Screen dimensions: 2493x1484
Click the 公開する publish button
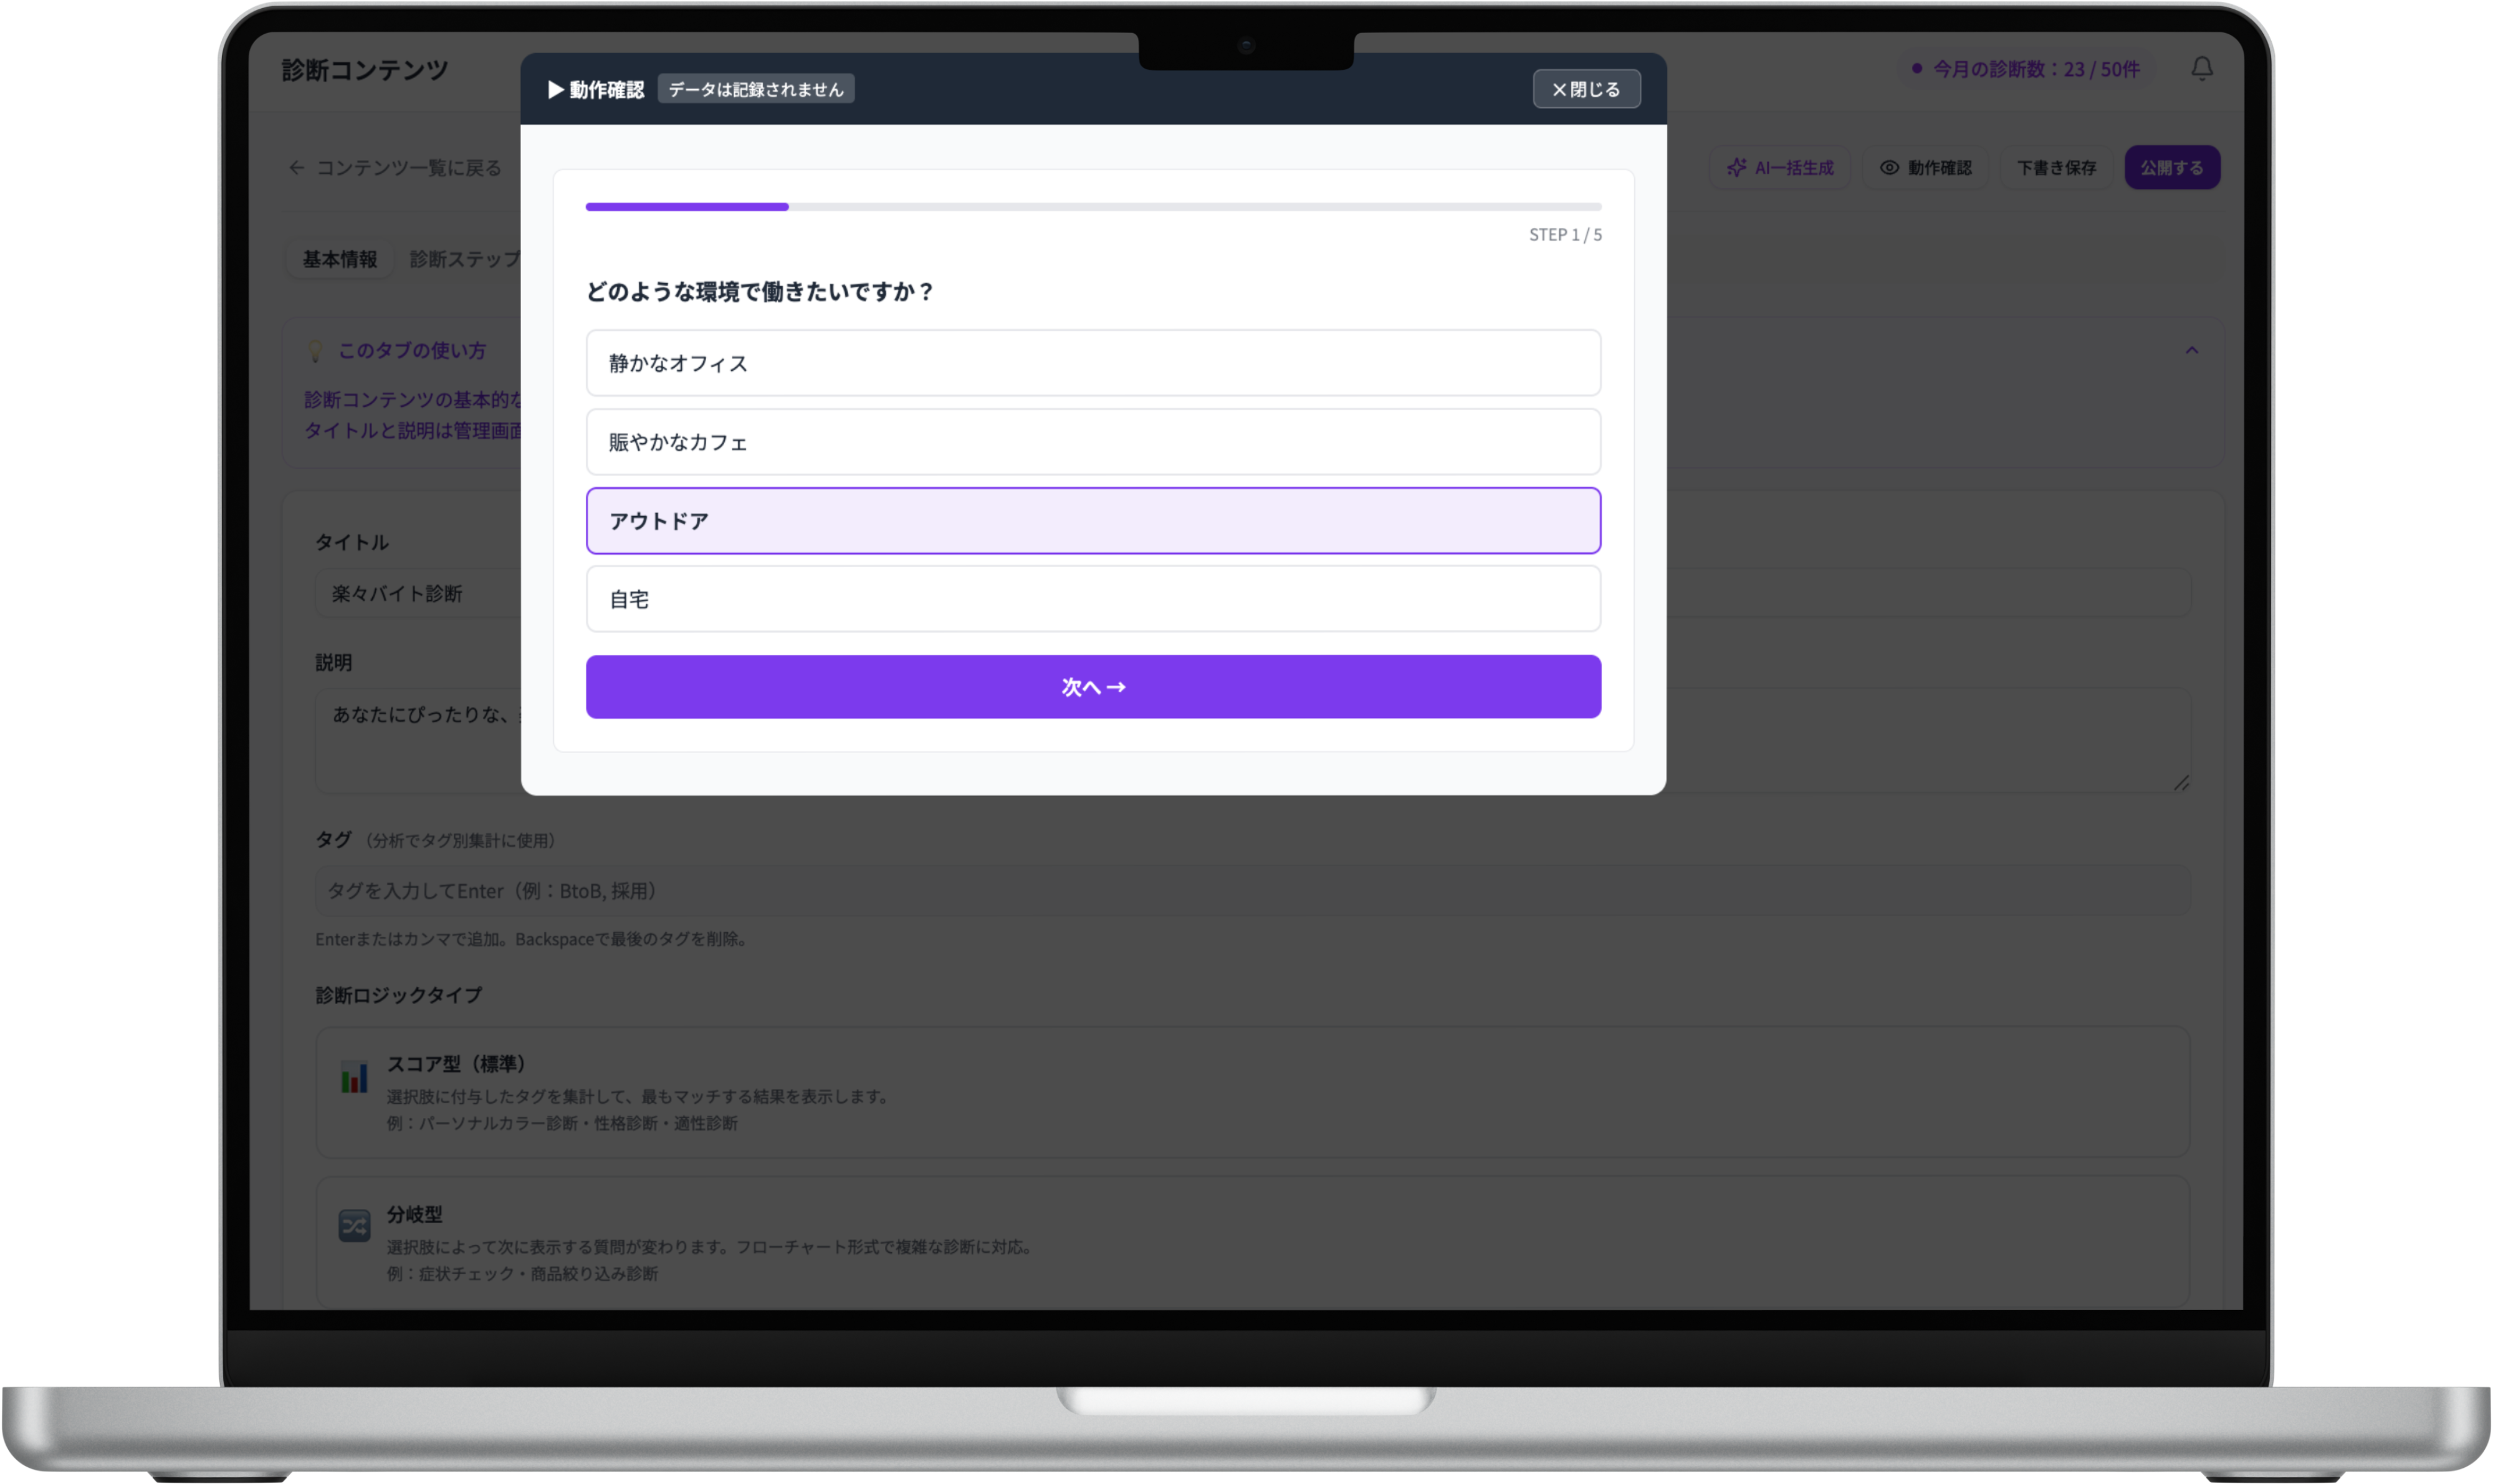2172,167
